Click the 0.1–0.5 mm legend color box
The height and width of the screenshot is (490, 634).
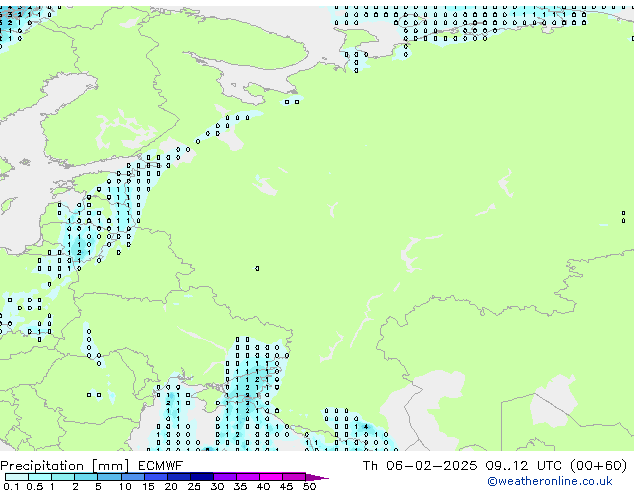click(17, 477)
